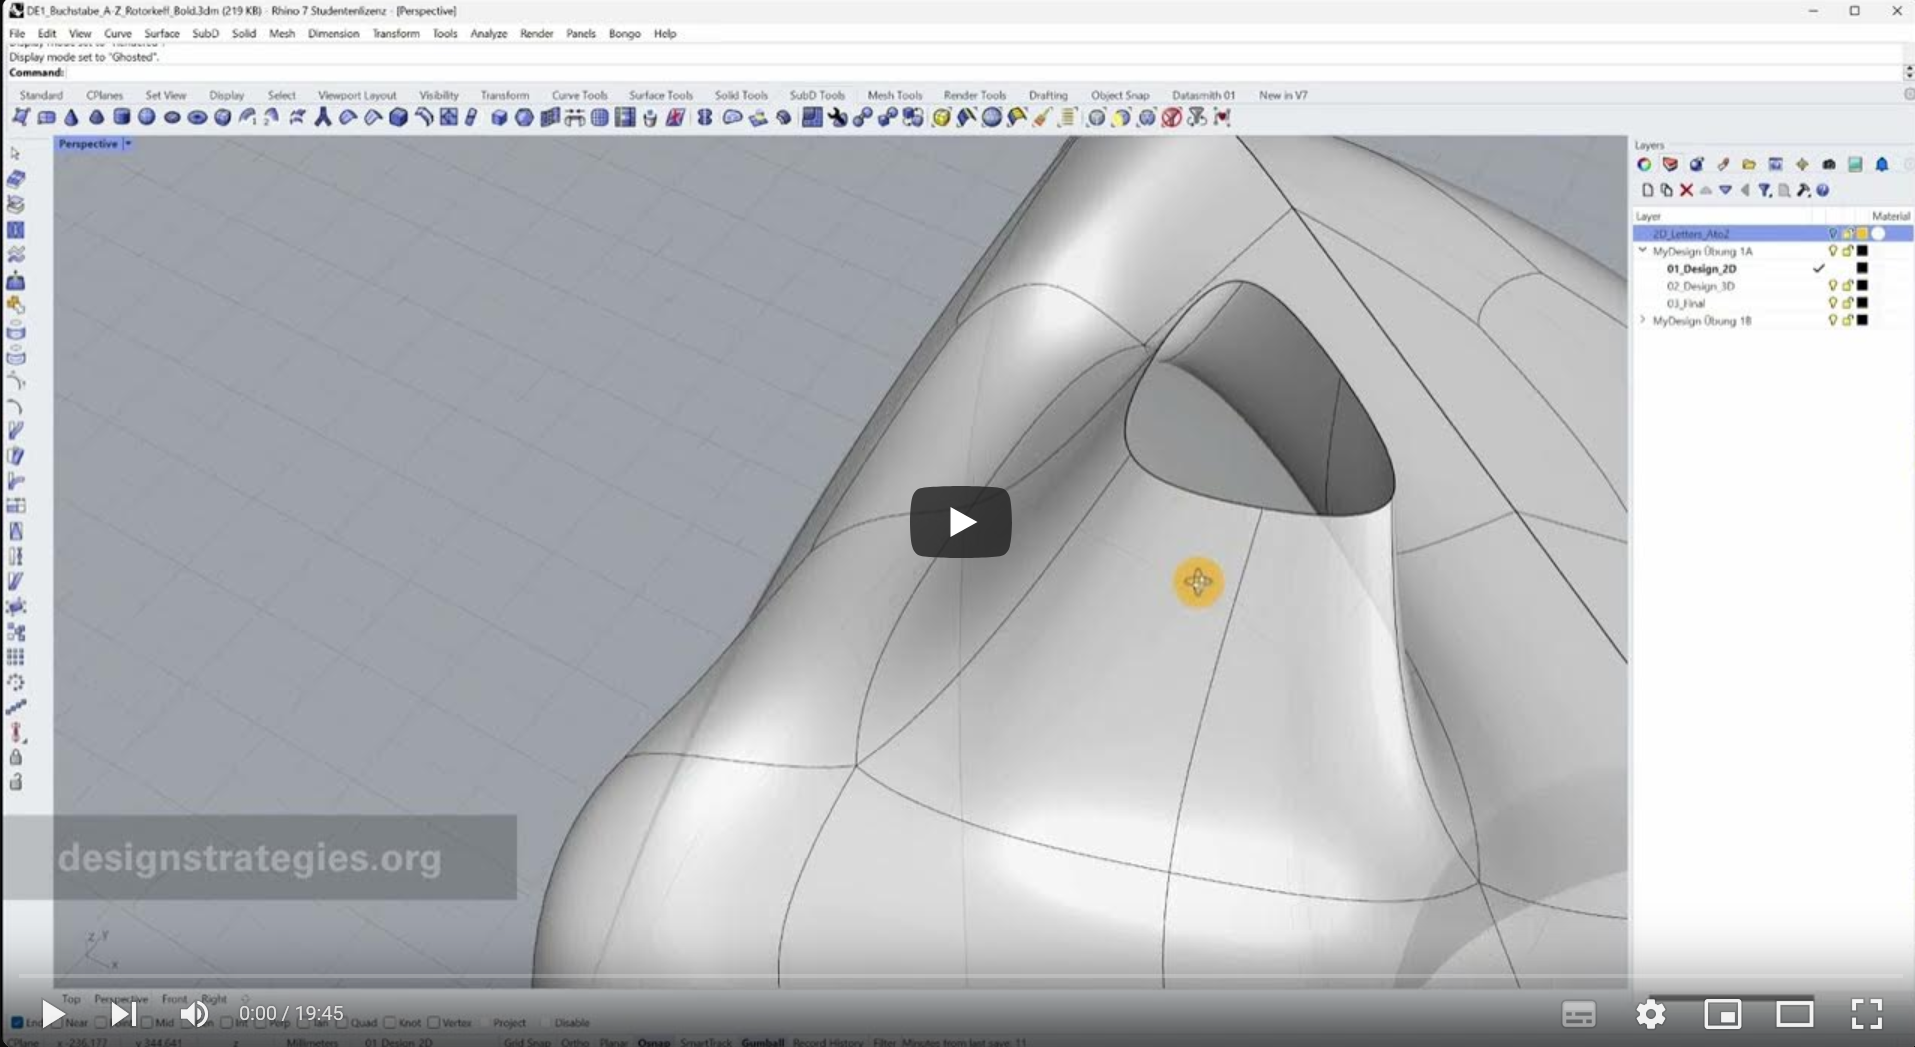1915x1047 pixels.
Task: Collapse the MyDesign Übung 1A layer group
Action: point(1642,251)
